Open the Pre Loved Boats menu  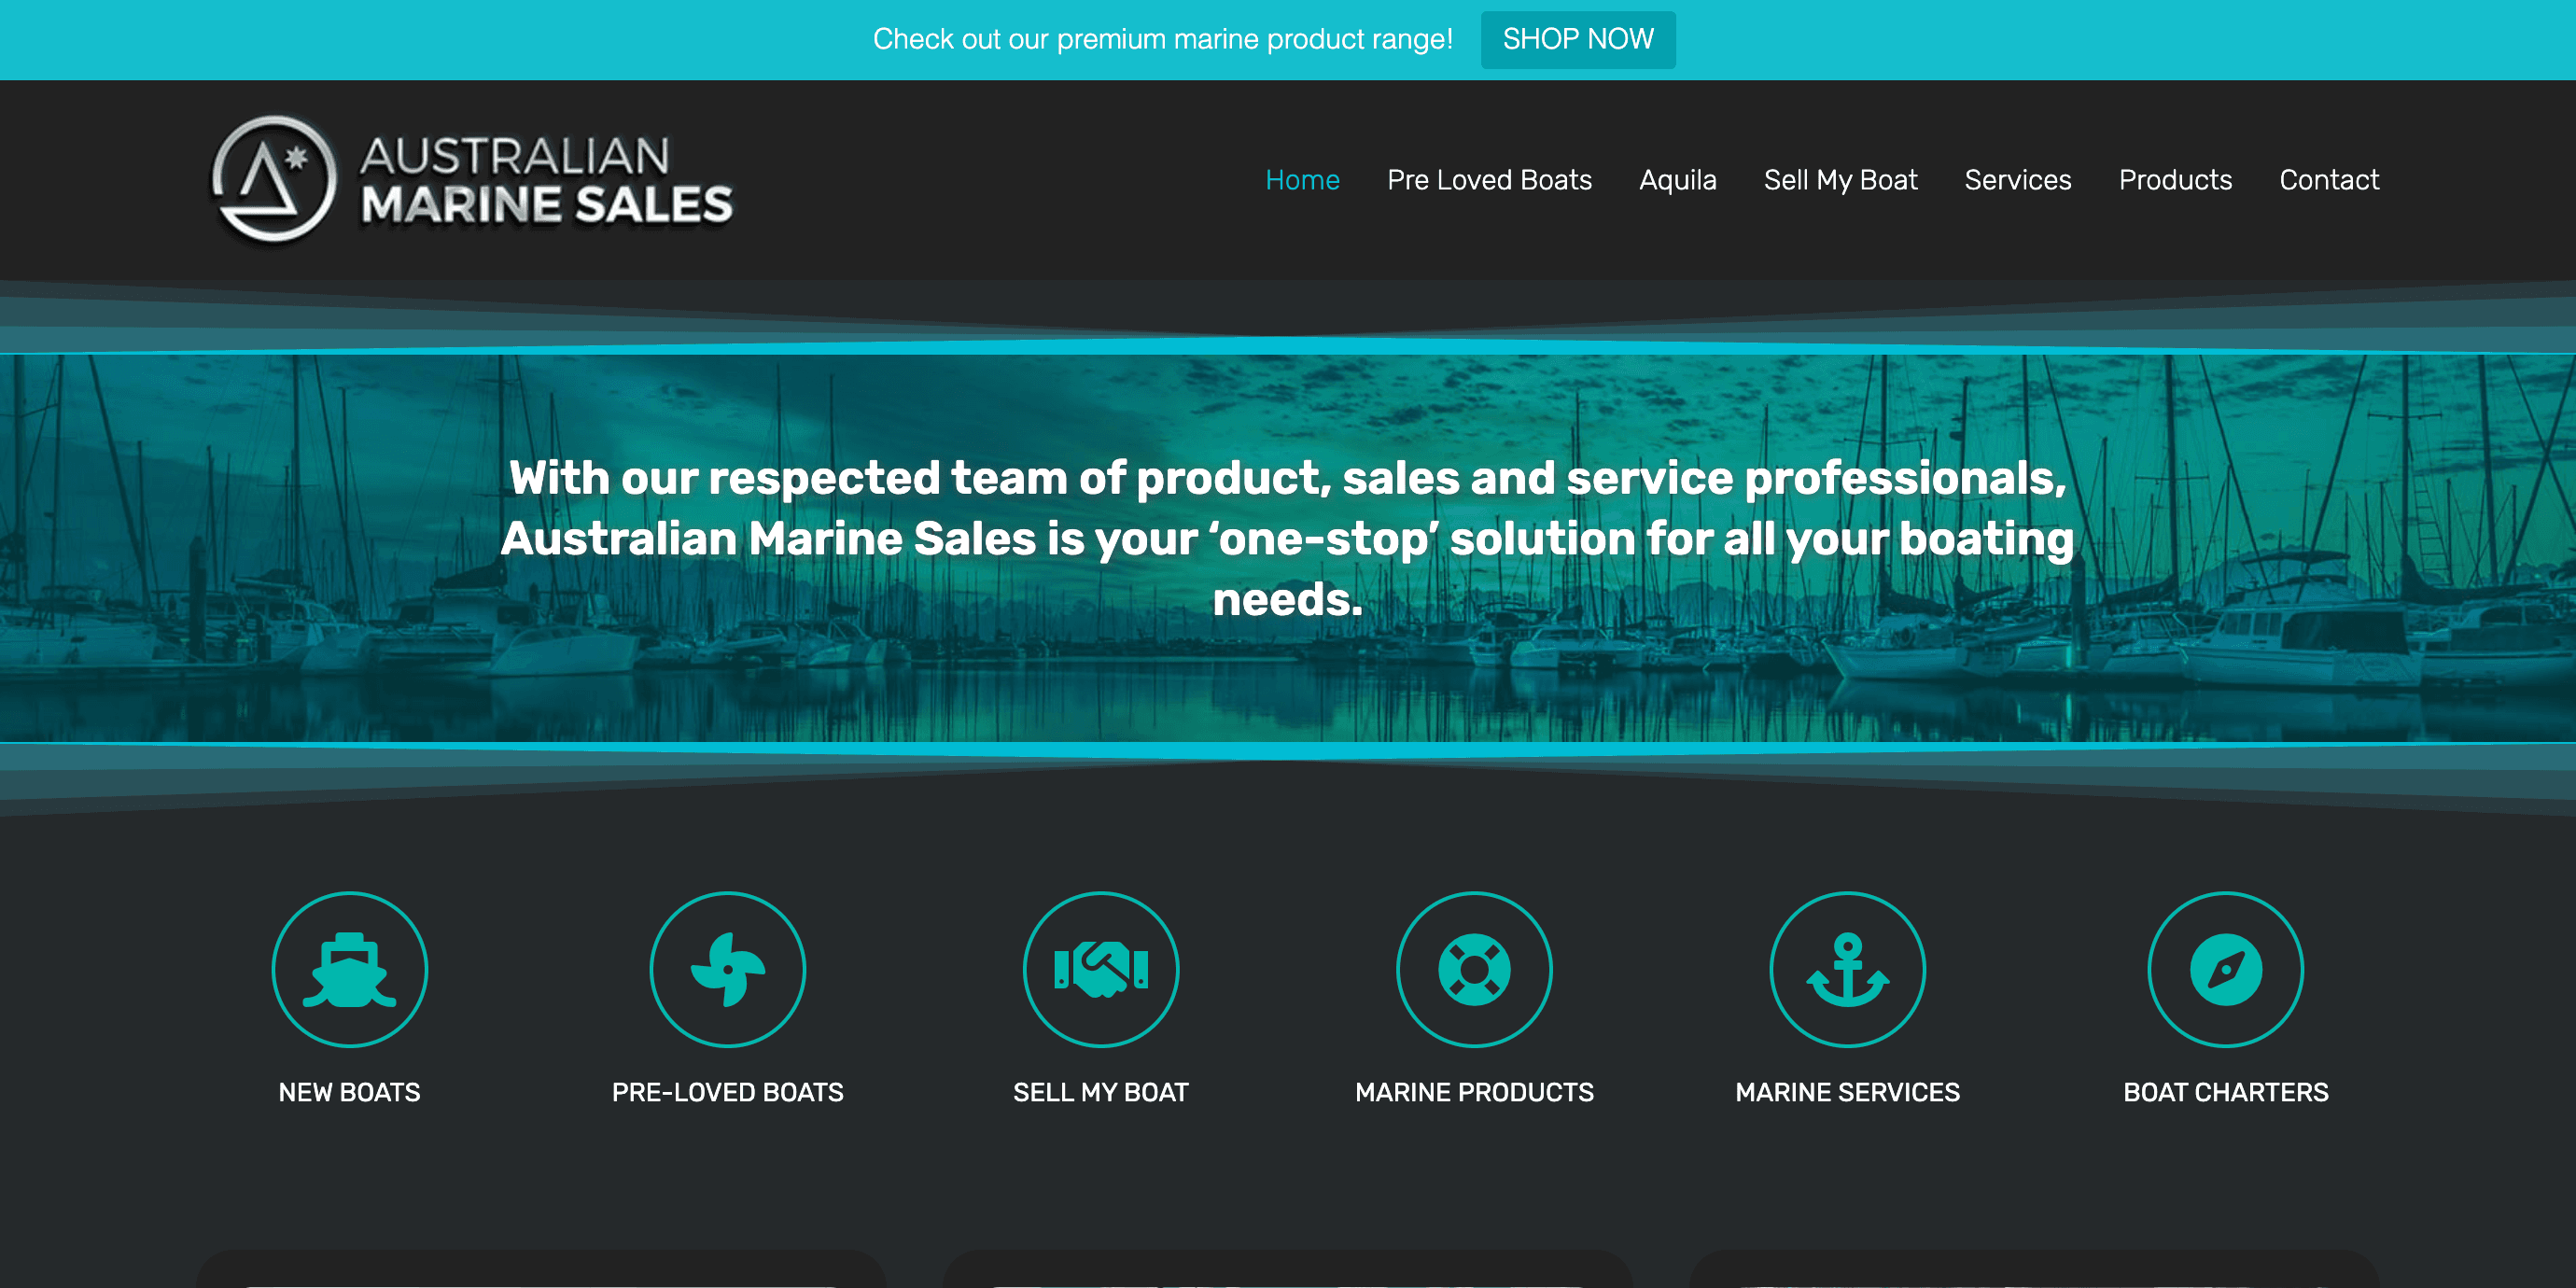click(1489, 180)
